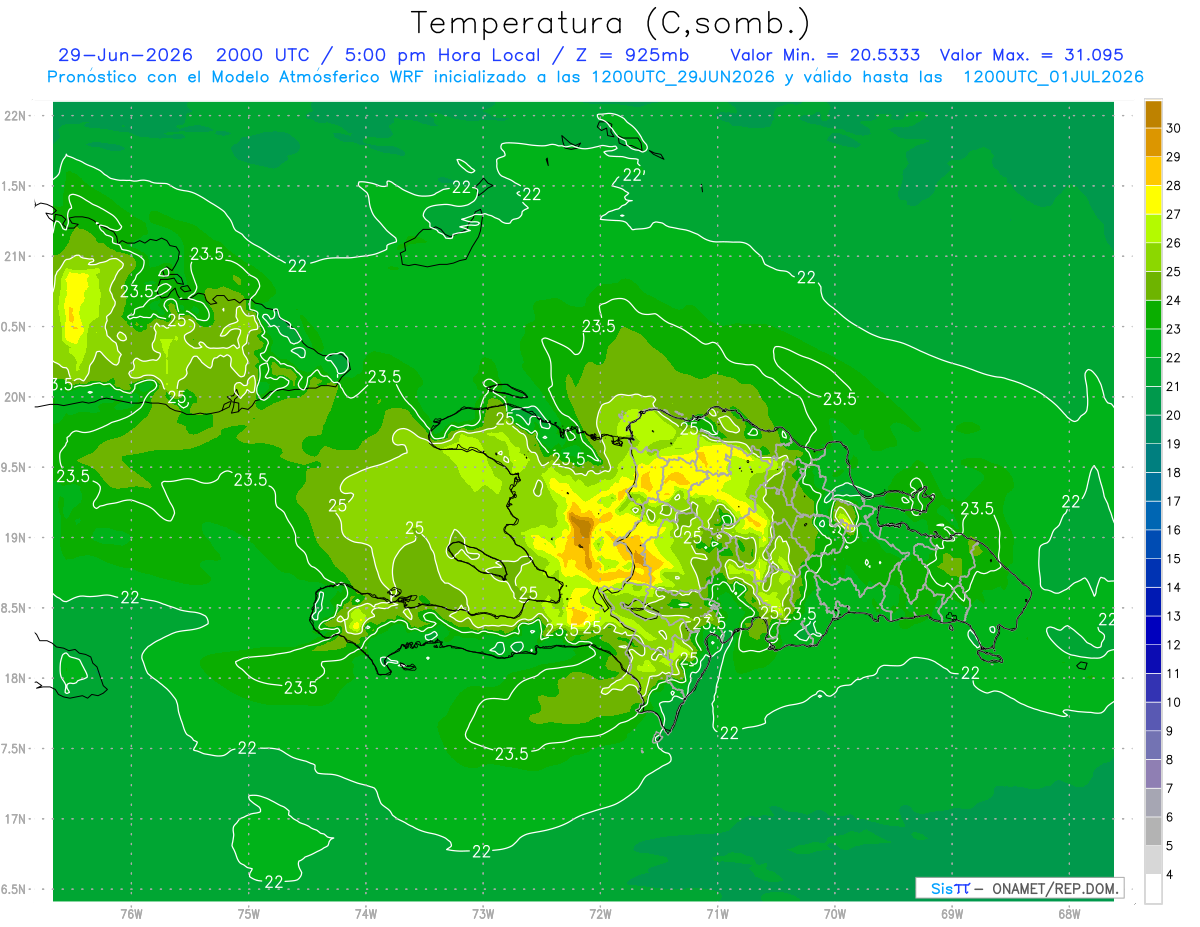Click the '71W' longitude axis label
Screen dimensions: 1200x927
coord(717,914)
